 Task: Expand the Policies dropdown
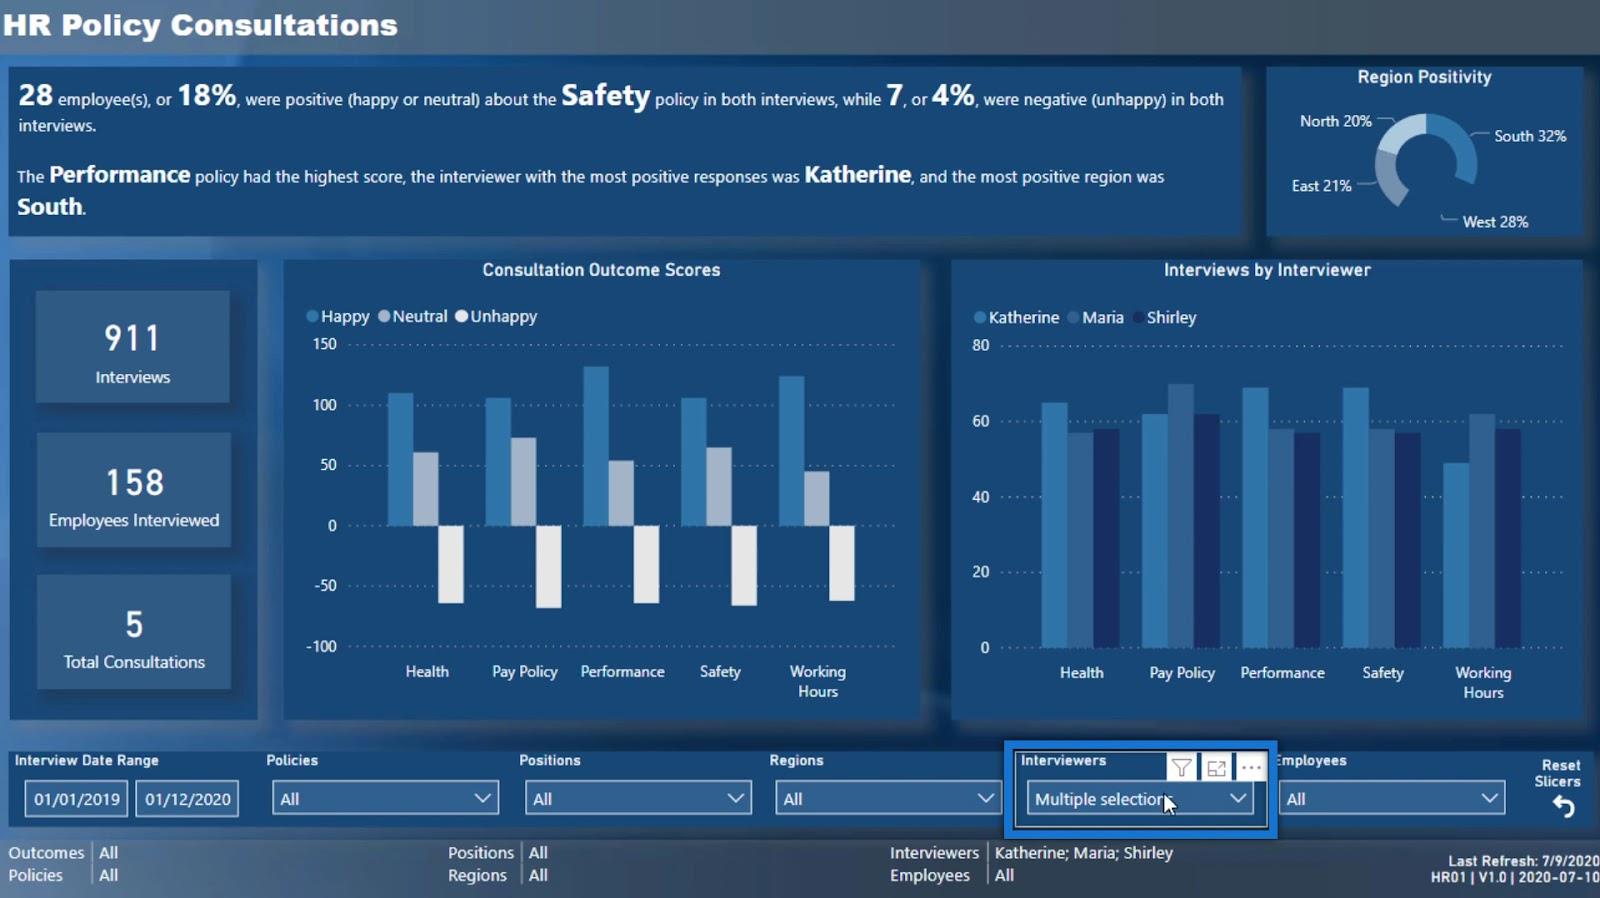tap(385, 798)
